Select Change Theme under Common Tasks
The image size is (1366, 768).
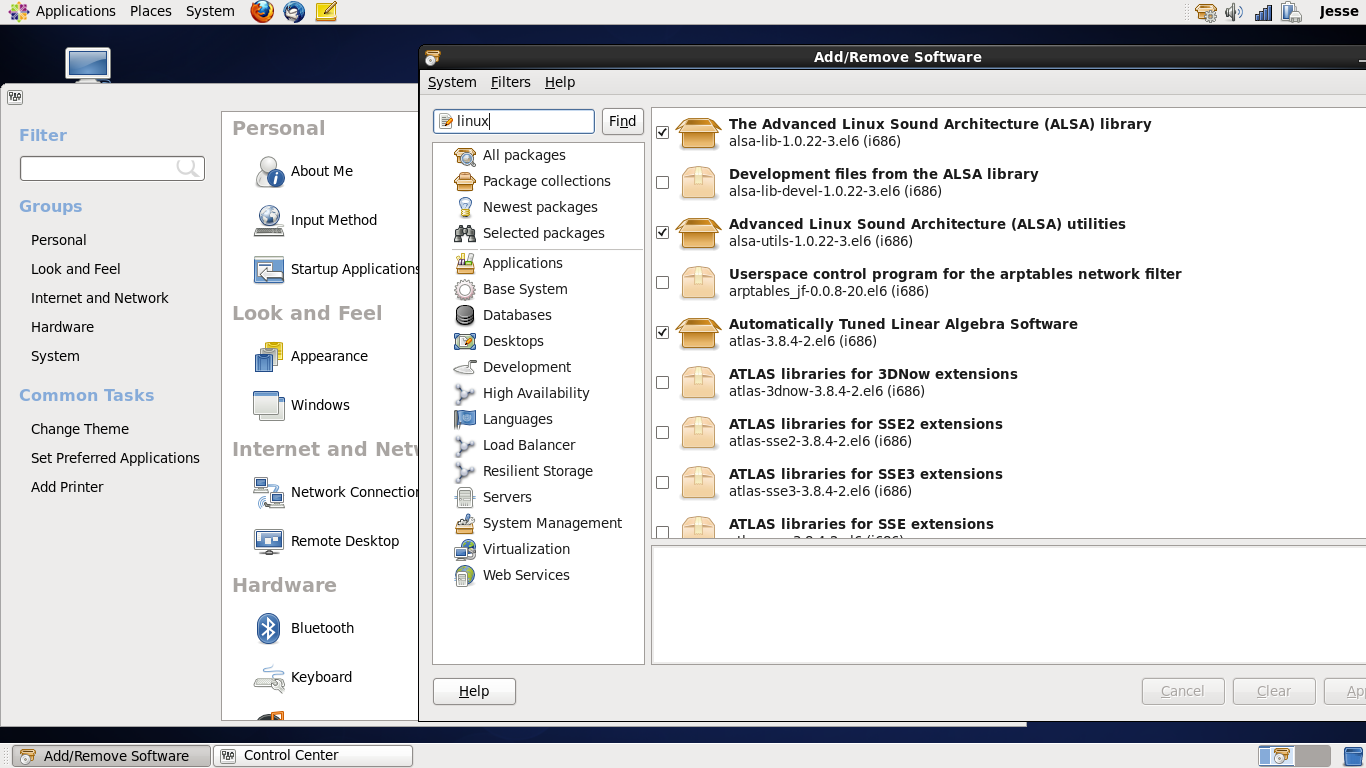click(80, 429)
